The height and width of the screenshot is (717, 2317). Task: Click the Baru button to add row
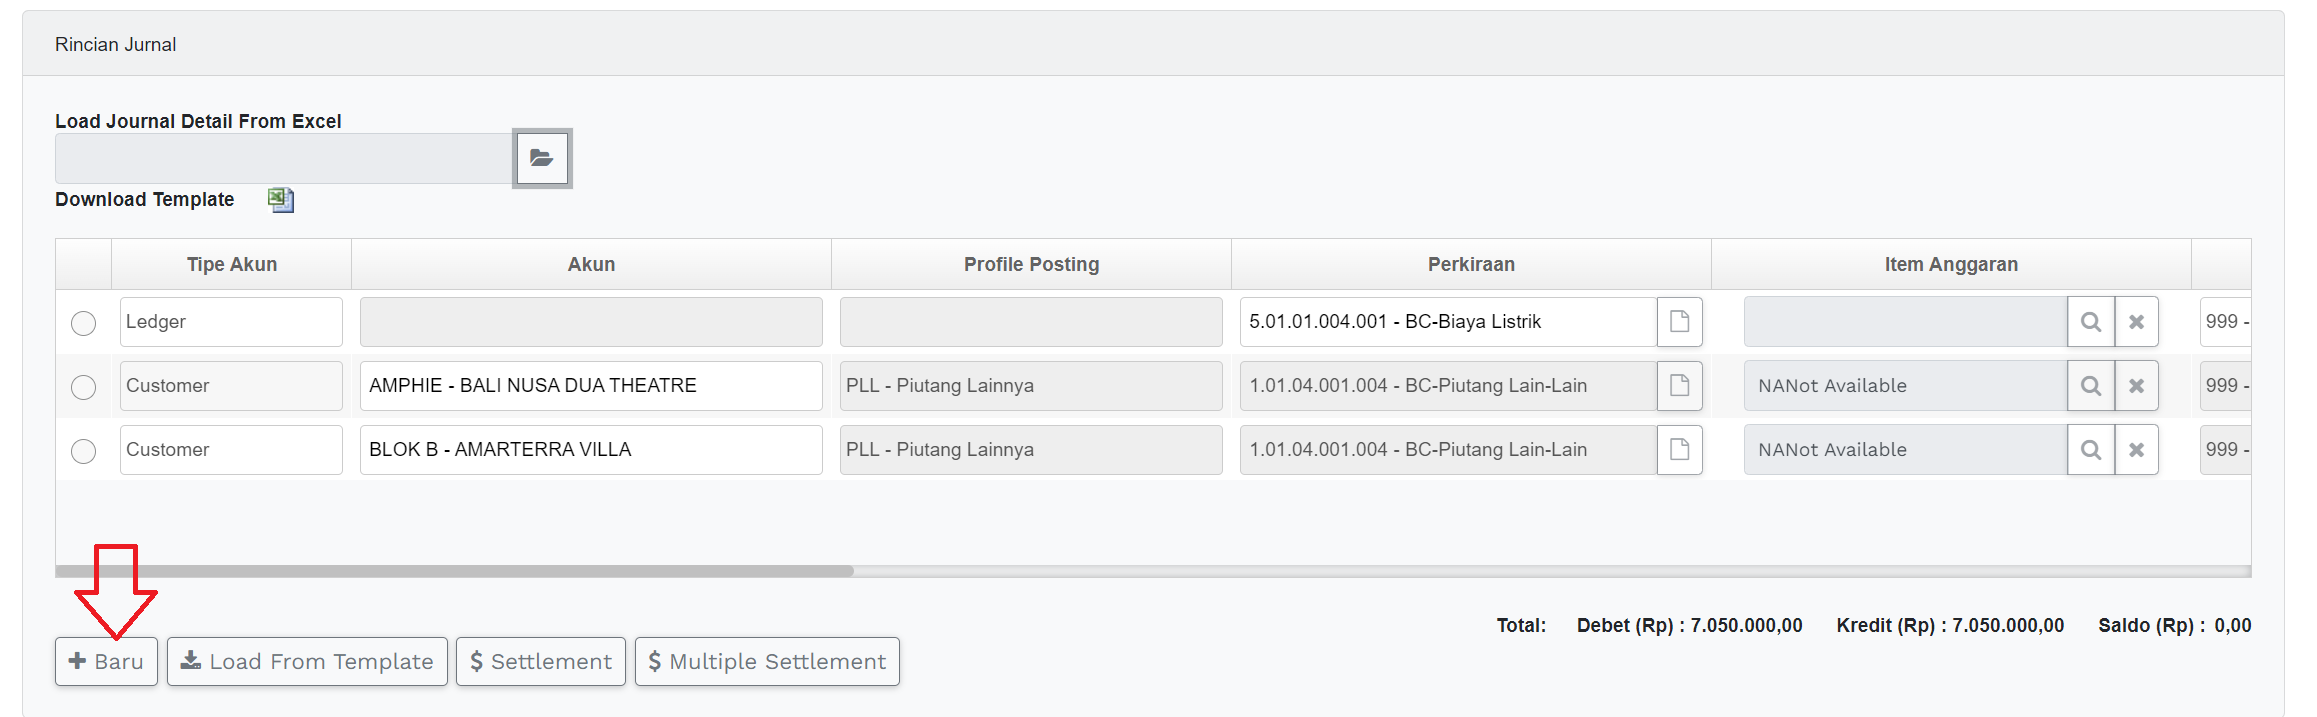[x=106, y=661]
